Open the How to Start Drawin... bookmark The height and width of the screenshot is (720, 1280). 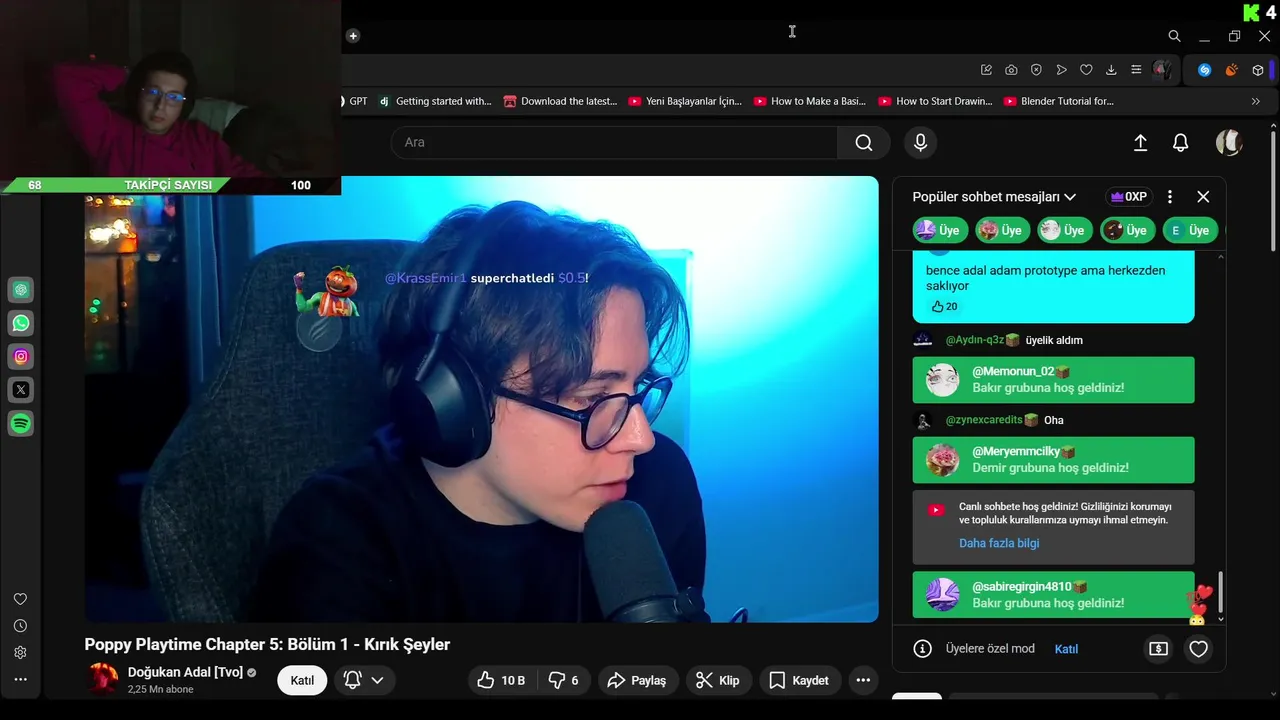pos(935,101)
